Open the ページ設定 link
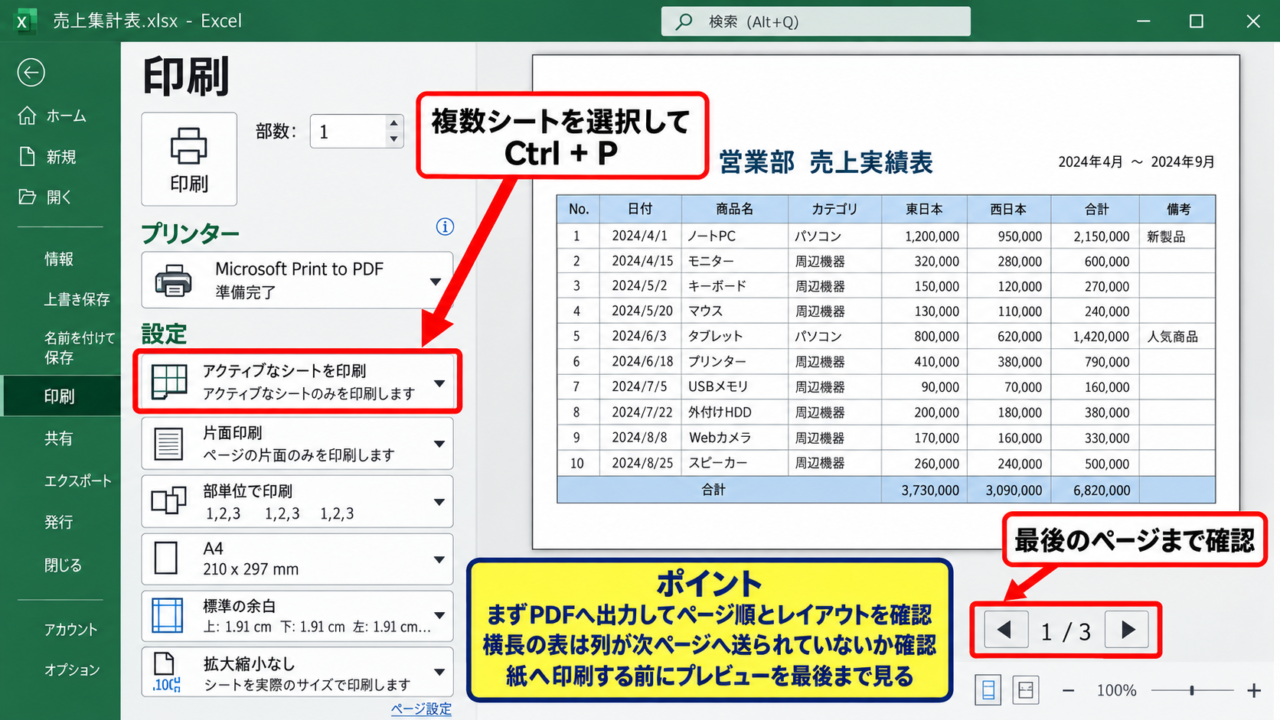This screenshot has height=720, width=1280. pos(421,709)
